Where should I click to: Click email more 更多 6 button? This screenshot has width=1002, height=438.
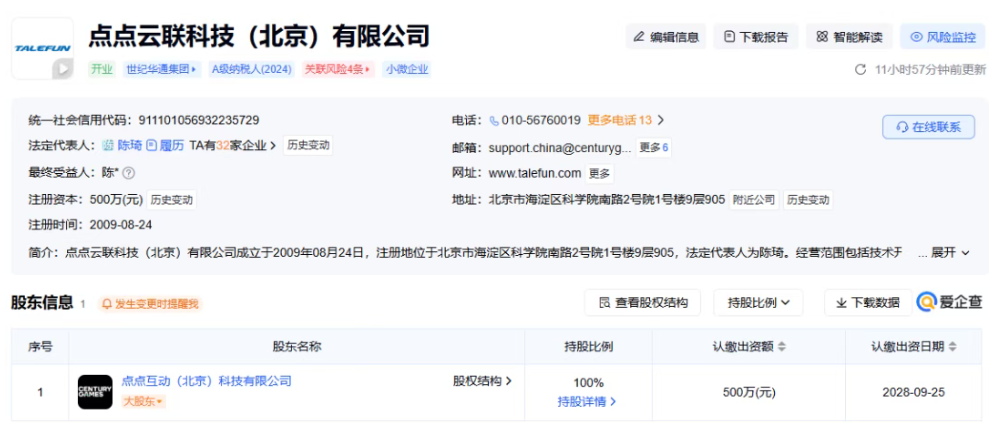pyautogui.click(x=654, y=148)
